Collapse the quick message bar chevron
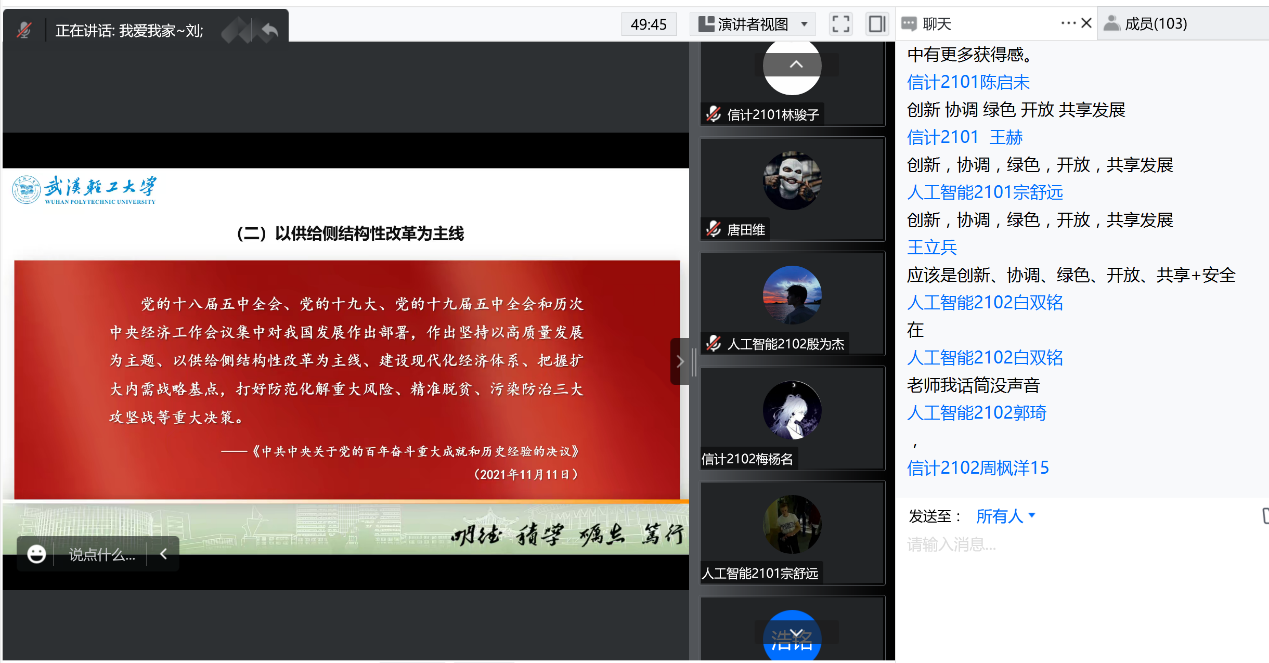The width and height of the screenshot is (1269, 663). coord(163,554)
